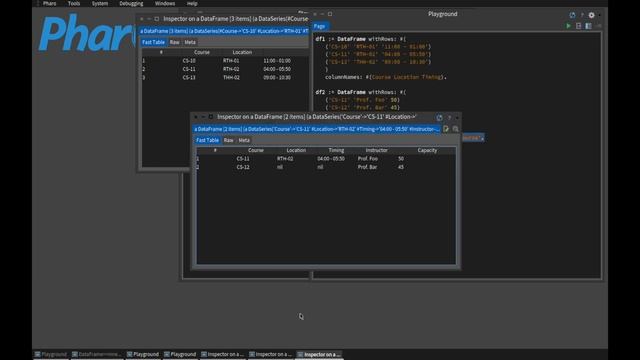Click the help question mark in Playground title bar
Image resolution: width=640 pixels, height=360 pixels.
582,15
